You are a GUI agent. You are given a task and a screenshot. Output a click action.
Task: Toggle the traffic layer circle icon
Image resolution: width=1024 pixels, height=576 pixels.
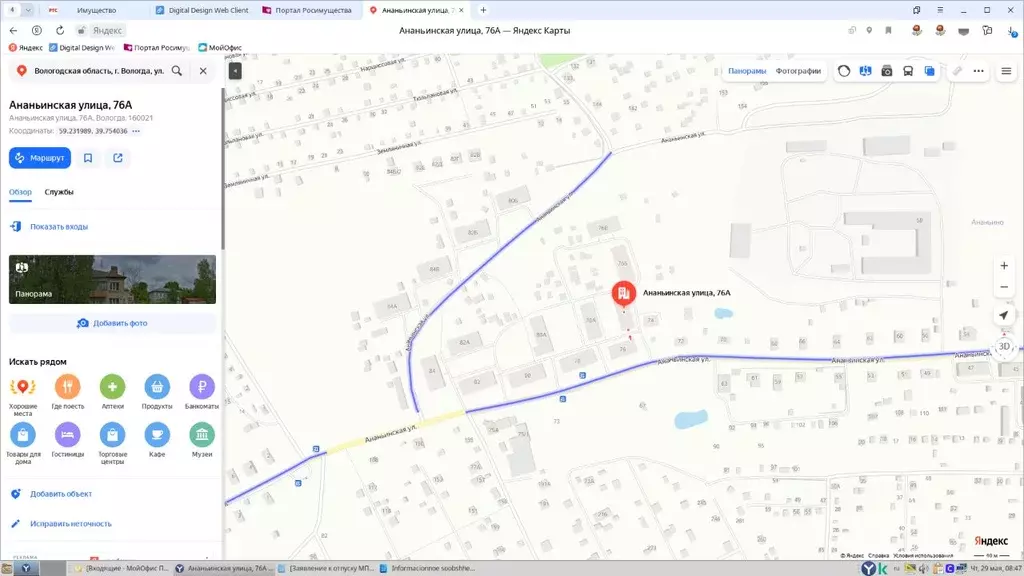coord(844,71)
